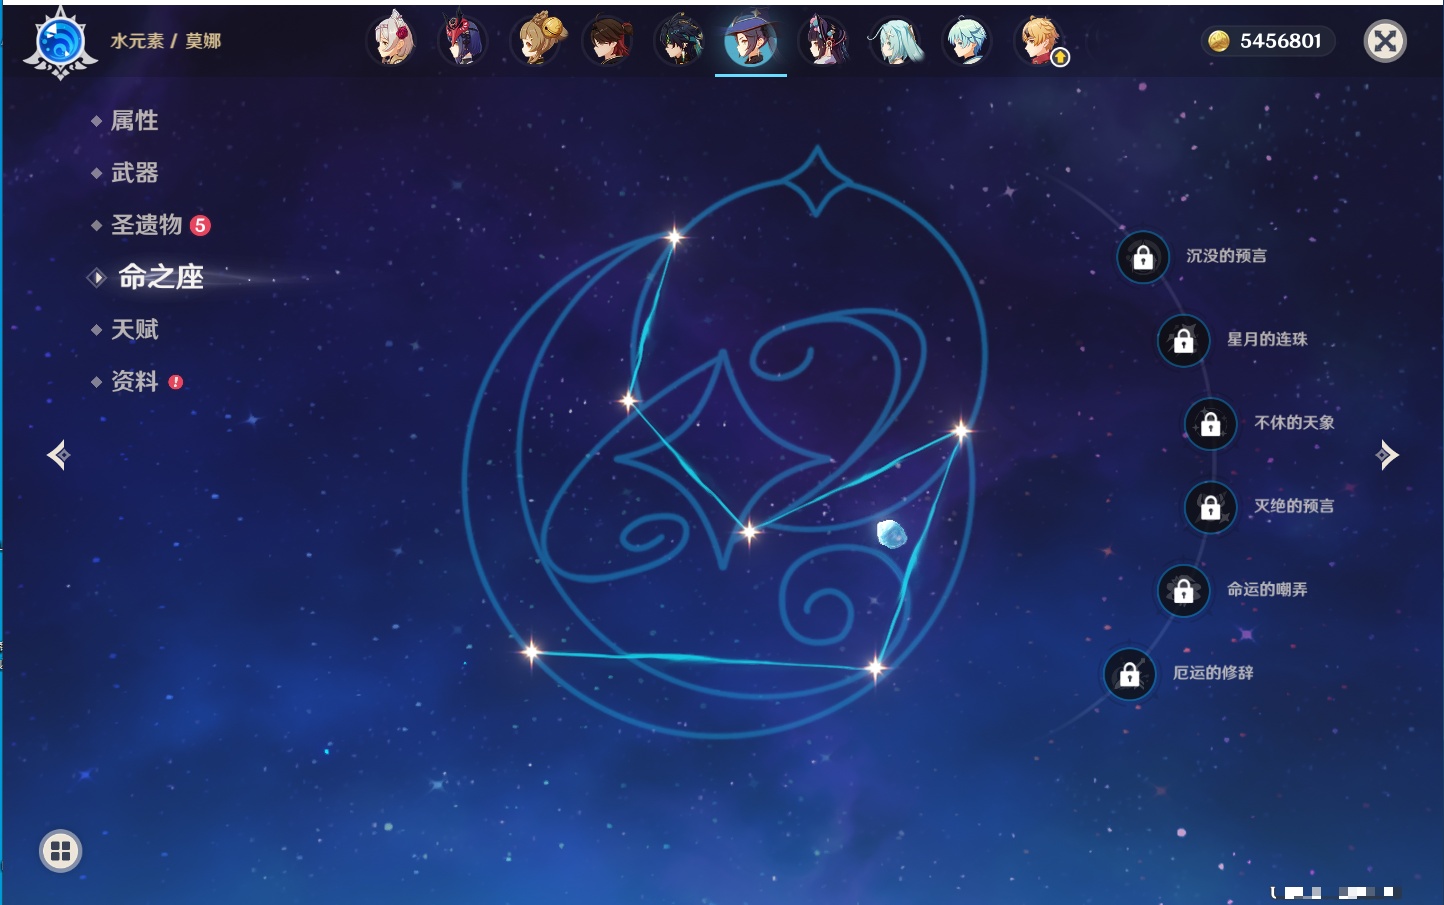
Task: Click the 不休的天象 constellation label
Action: [x=1294, y=423]
